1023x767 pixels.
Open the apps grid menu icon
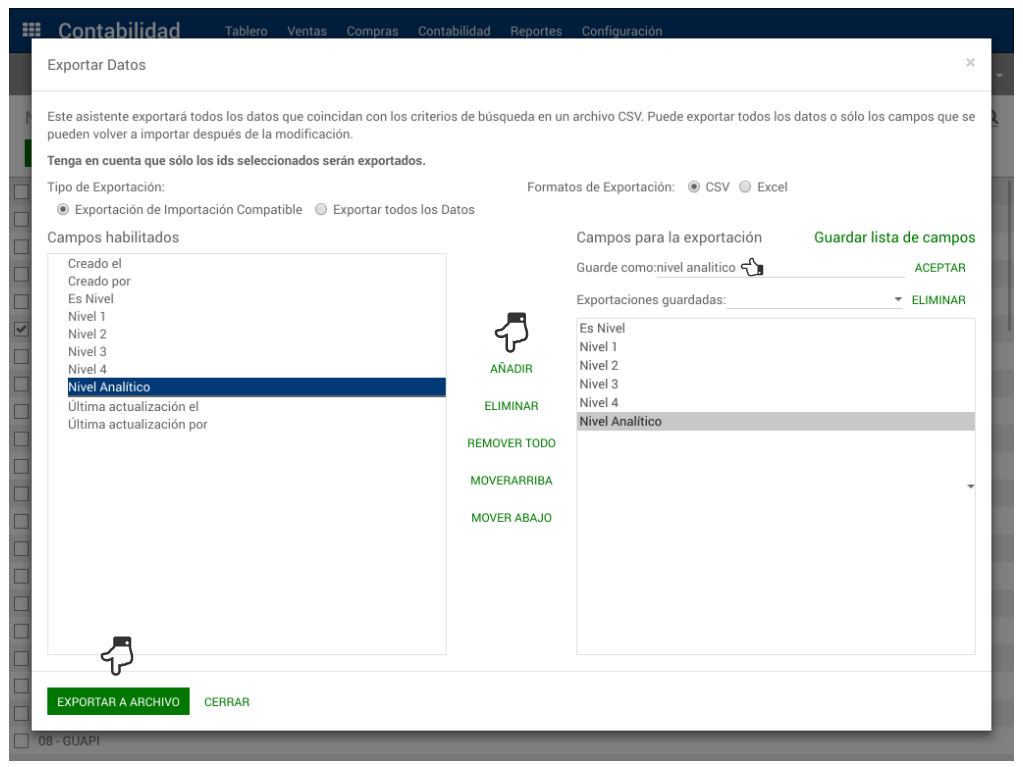(x=31, y=31)
